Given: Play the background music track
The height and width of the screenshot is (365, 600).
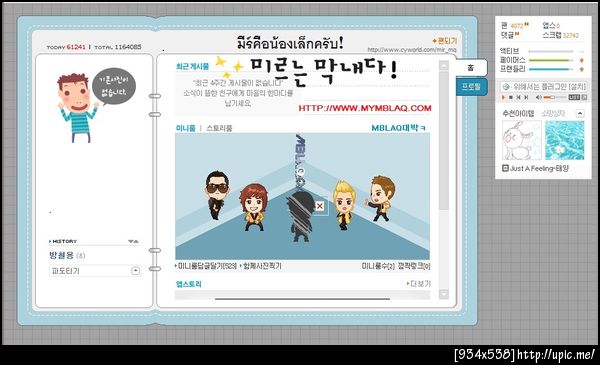Looking at the screenshot, I should point(504,98).
